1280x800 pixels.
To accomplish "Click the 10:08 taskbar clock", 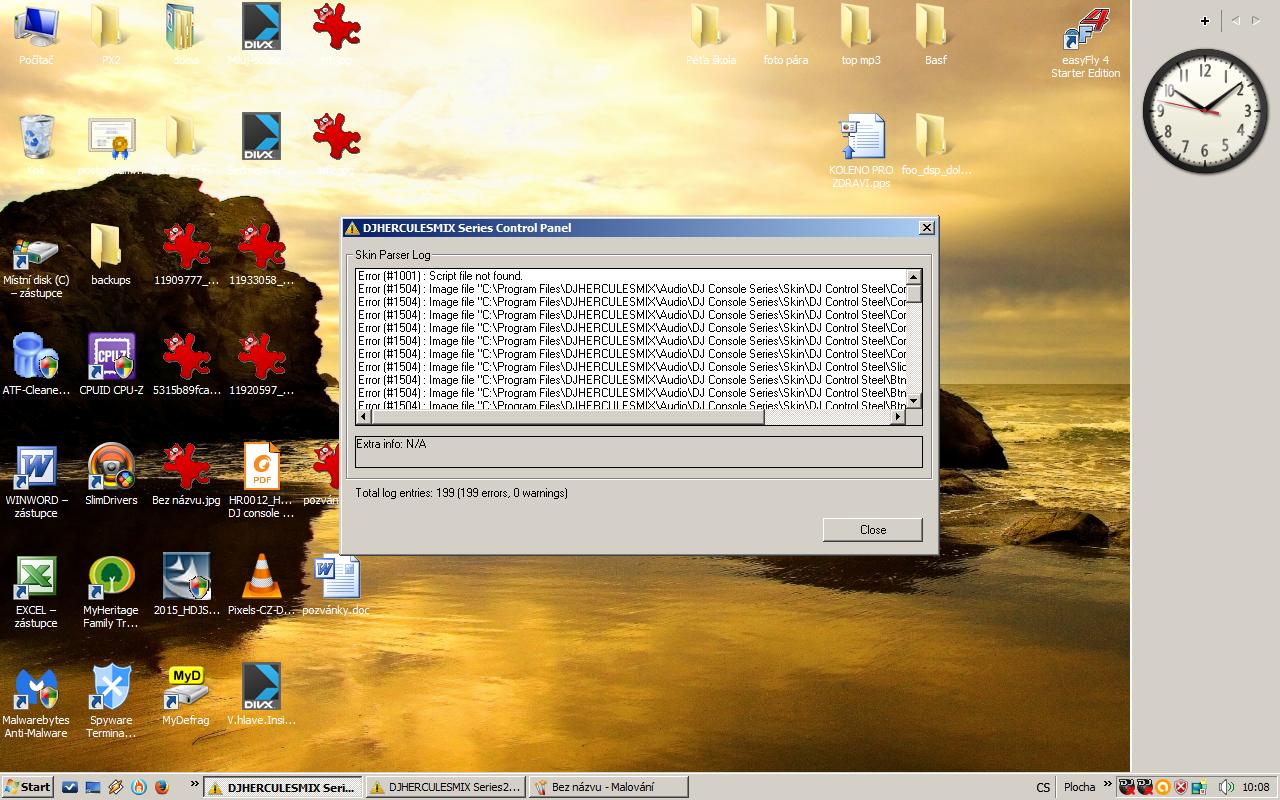I will pyautogui.click(x=1256, y=787).
